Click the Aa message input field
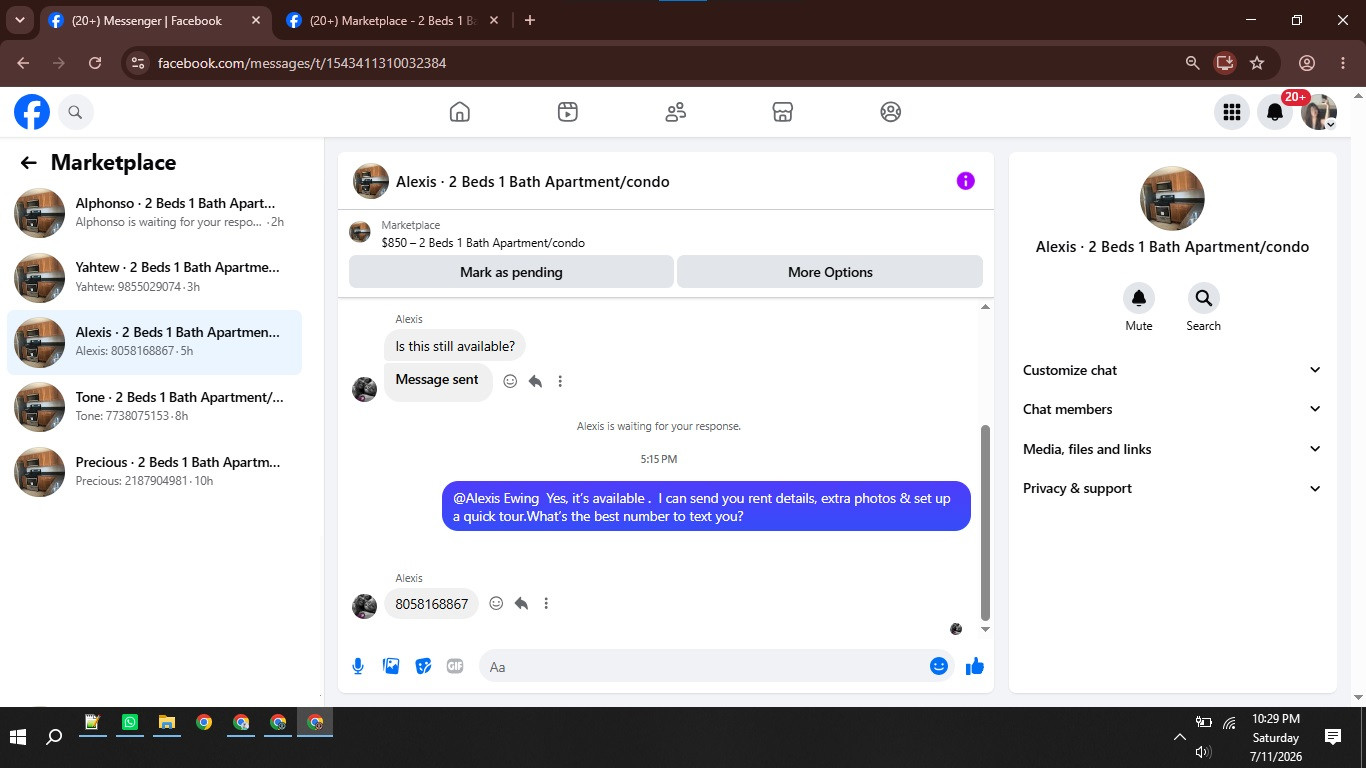The image size is (1366, 768). [x=715, y=666]
